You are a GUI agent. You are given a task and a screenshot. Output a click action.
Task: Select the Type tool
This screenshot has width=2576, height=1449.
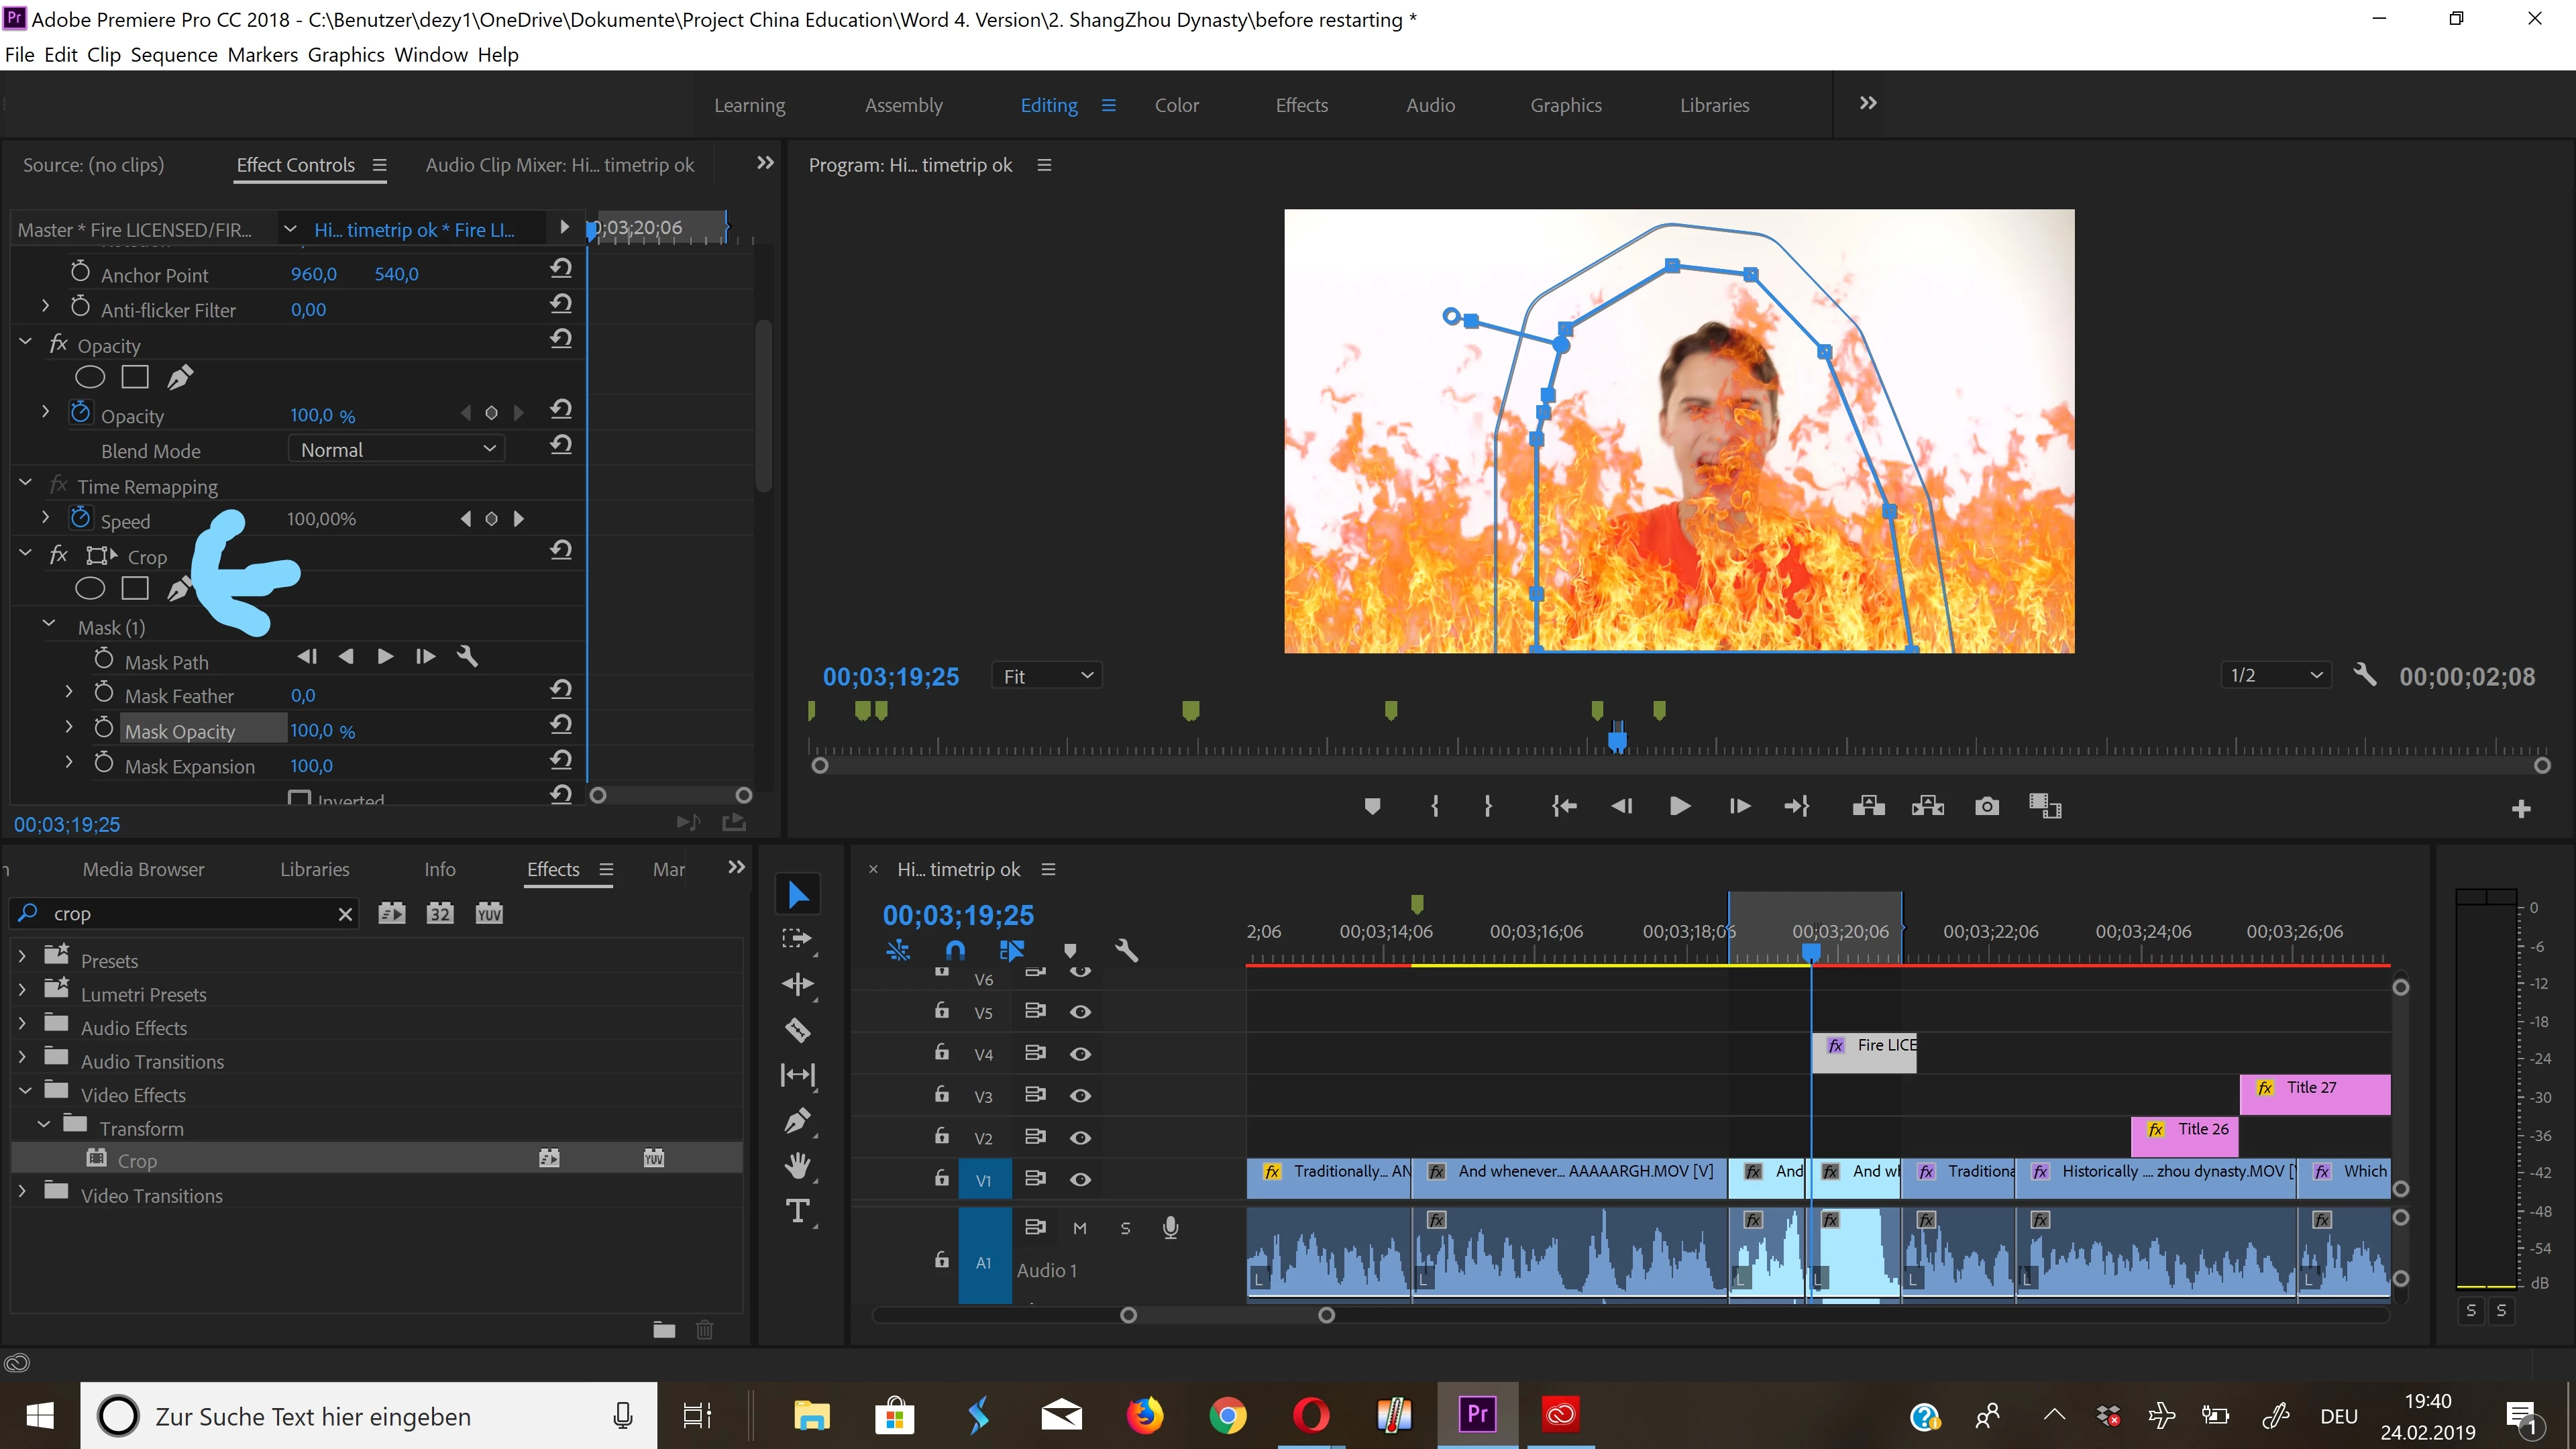[x=797, y=1211]
